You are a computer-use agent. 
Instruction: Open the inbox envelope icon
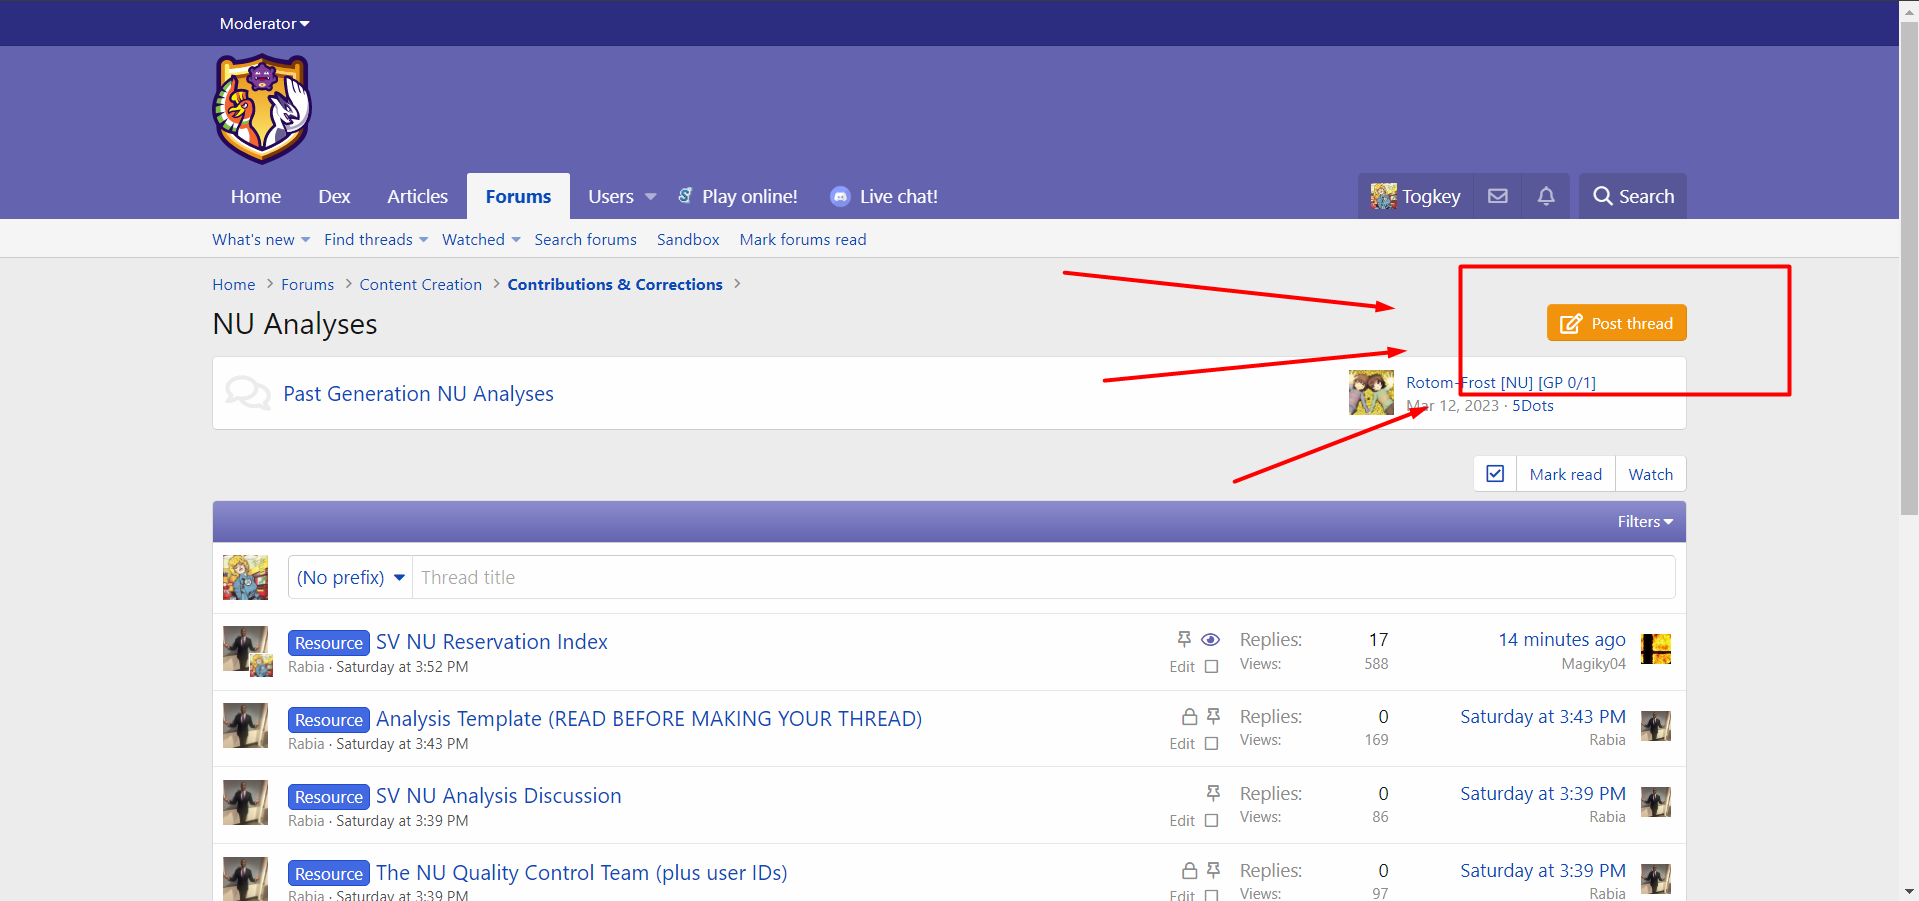click(1497, 196)
